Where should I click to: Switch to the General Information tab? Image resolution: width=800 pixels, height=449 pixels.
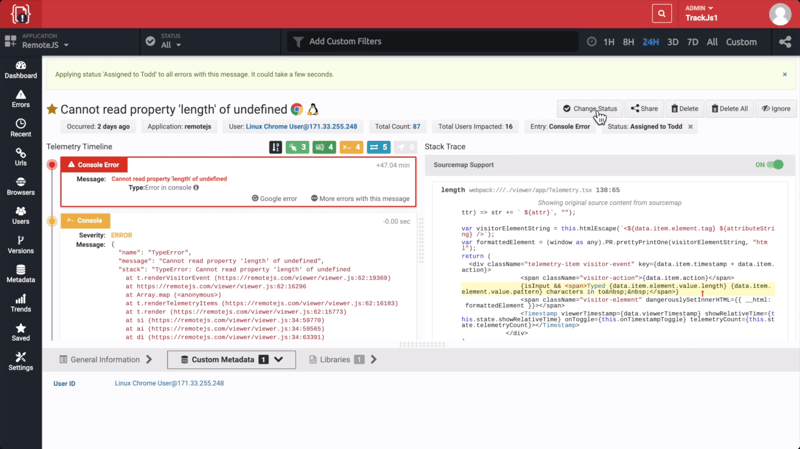click(105, 359)
